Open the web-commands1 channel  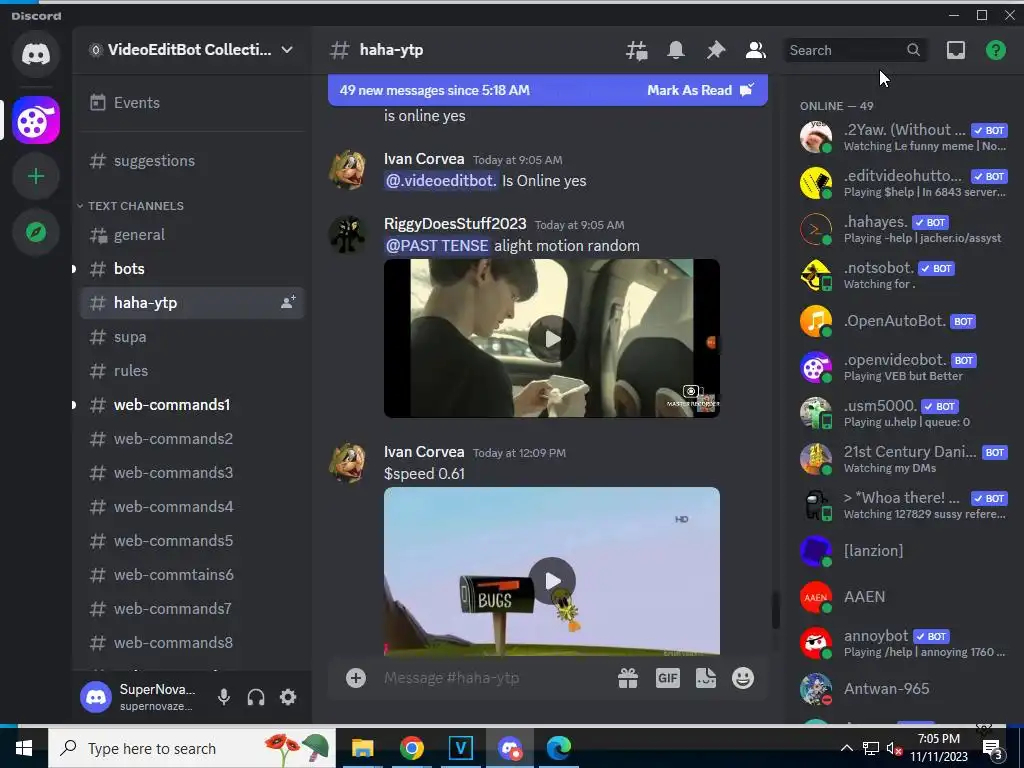click(x=192, y=404)
